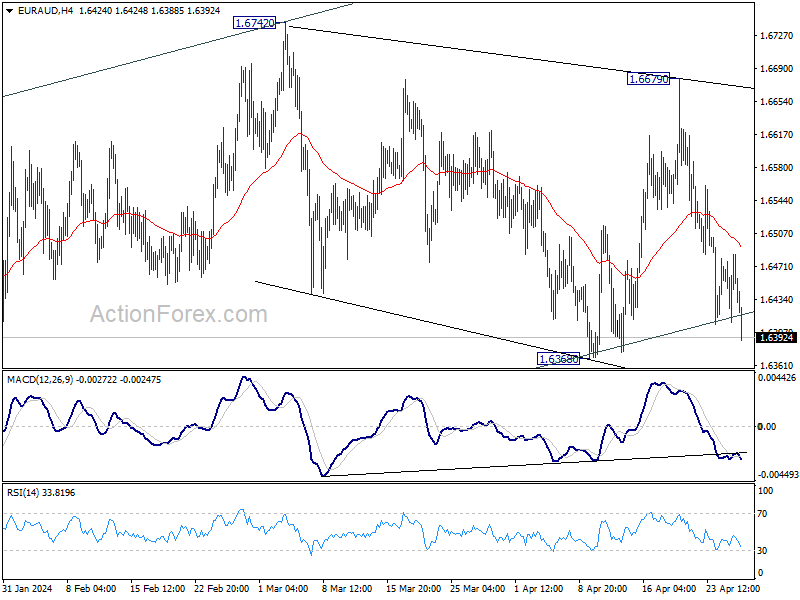800x600 pixels.
Task: Click the 31 Jan 2024 date label
Action: click(x=27, y=589)
